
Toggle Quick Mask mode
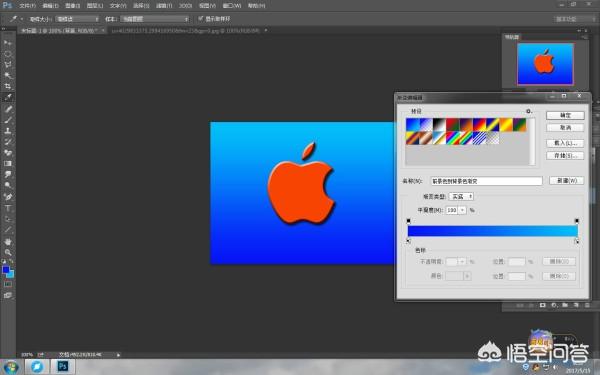pos(8,284)
